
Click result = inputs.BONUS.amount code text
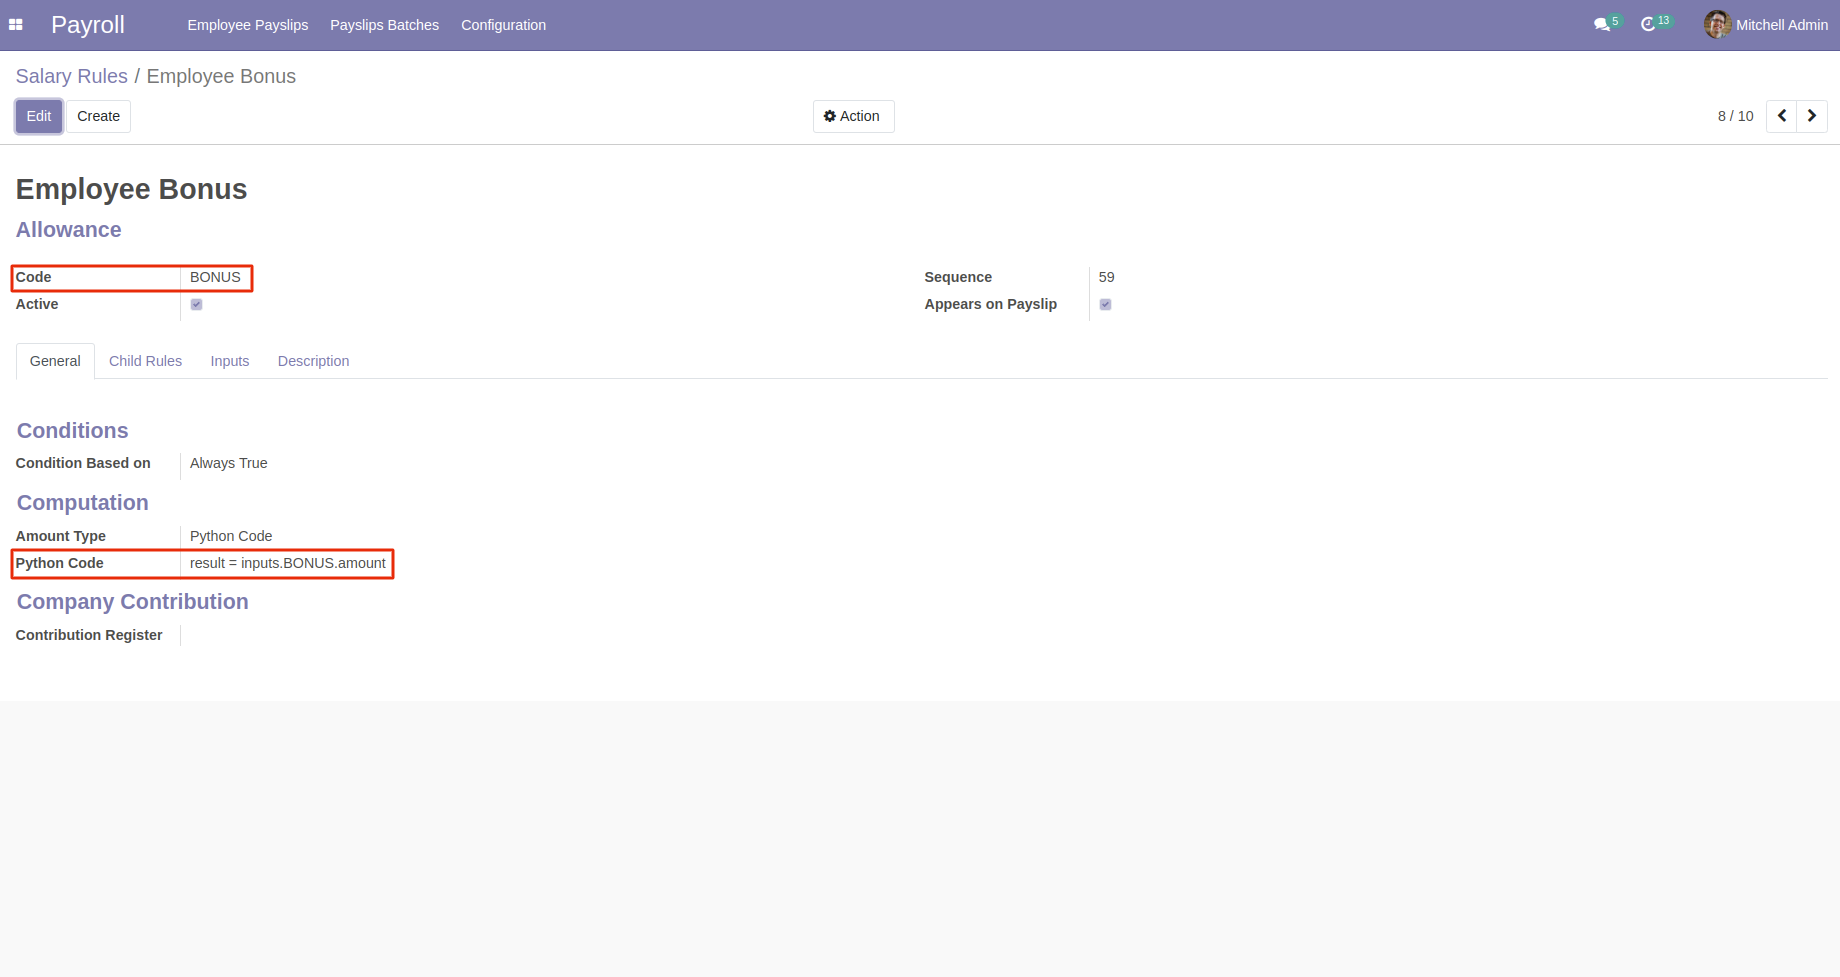pyautogui.click(x=287, y=563)
